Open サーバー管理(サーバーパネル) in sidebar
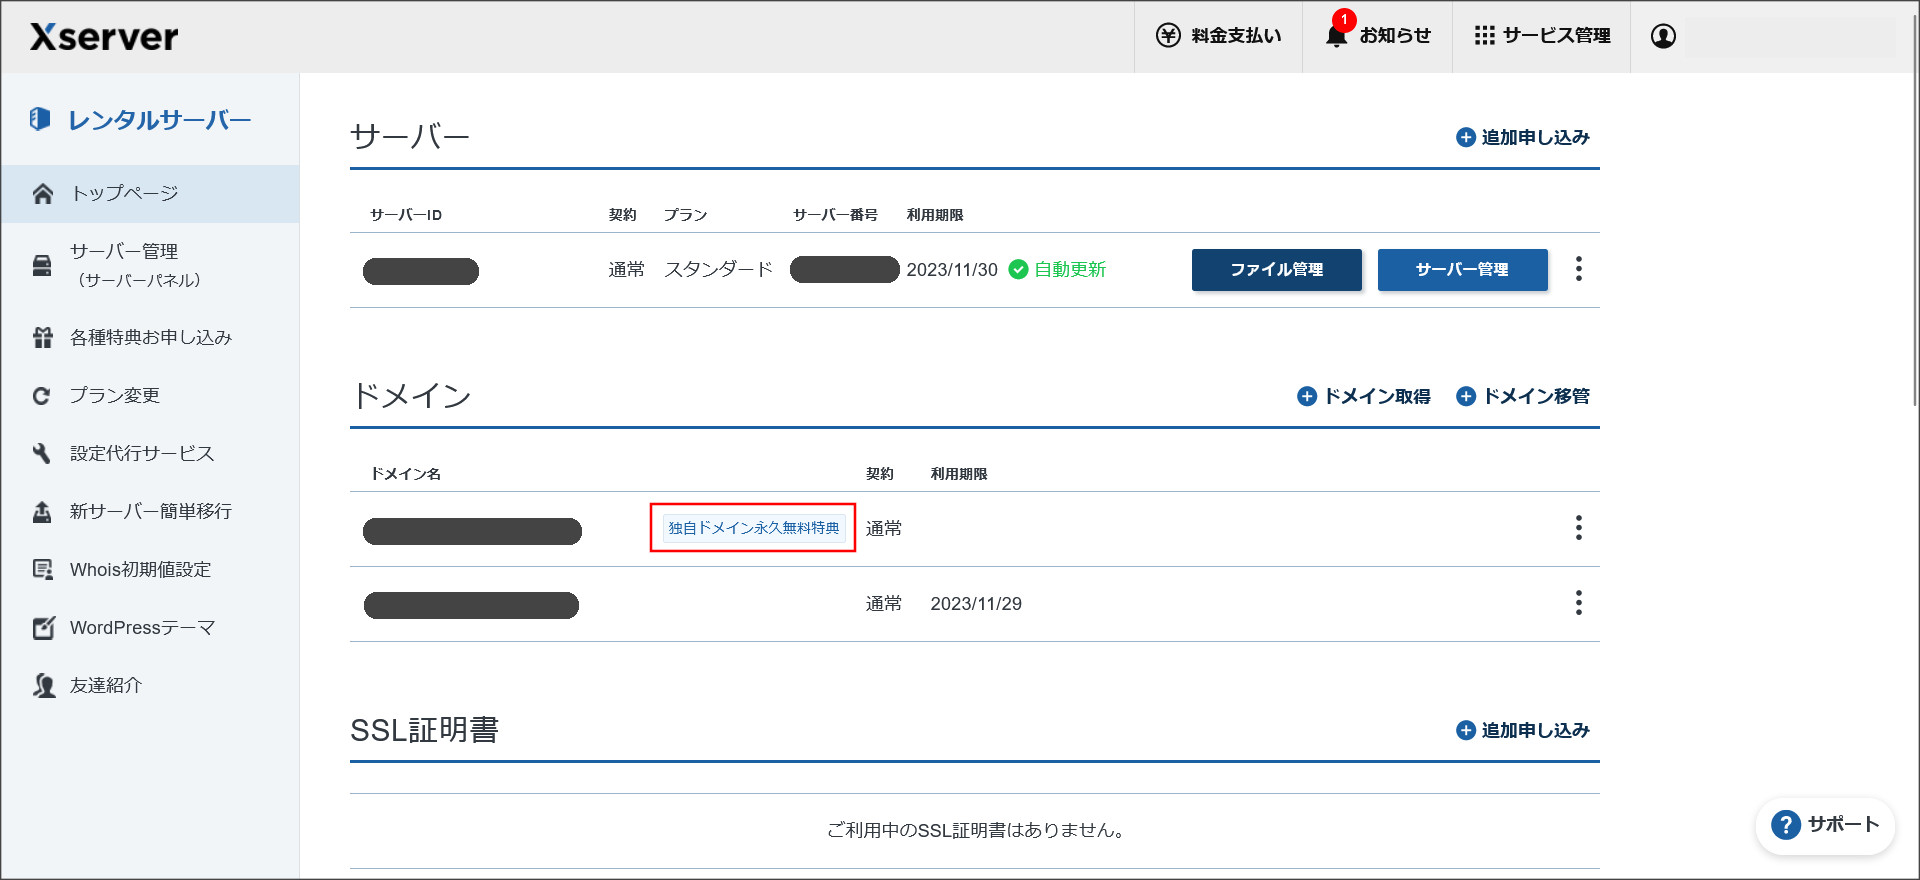Screen dimensions: 1920x880 pyautogui.click(x=150, y=265)
